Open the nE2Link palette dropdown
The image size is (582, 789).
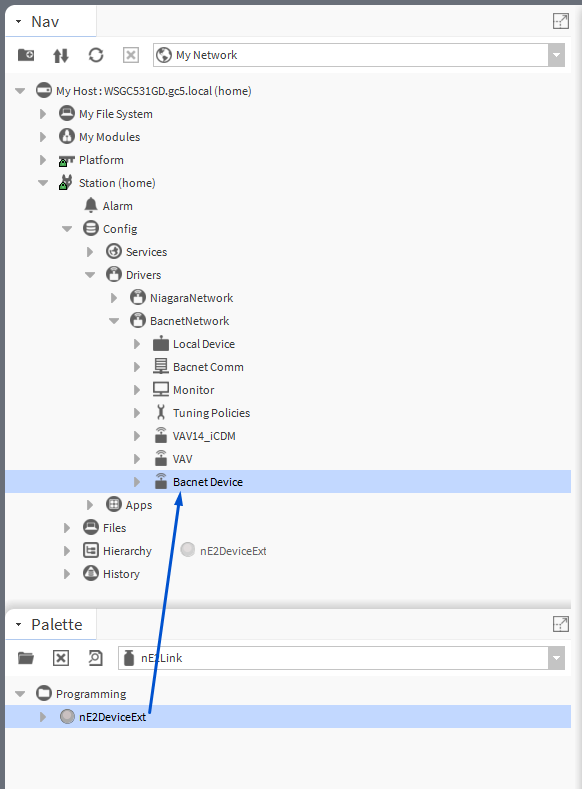[x=556, y=658]
